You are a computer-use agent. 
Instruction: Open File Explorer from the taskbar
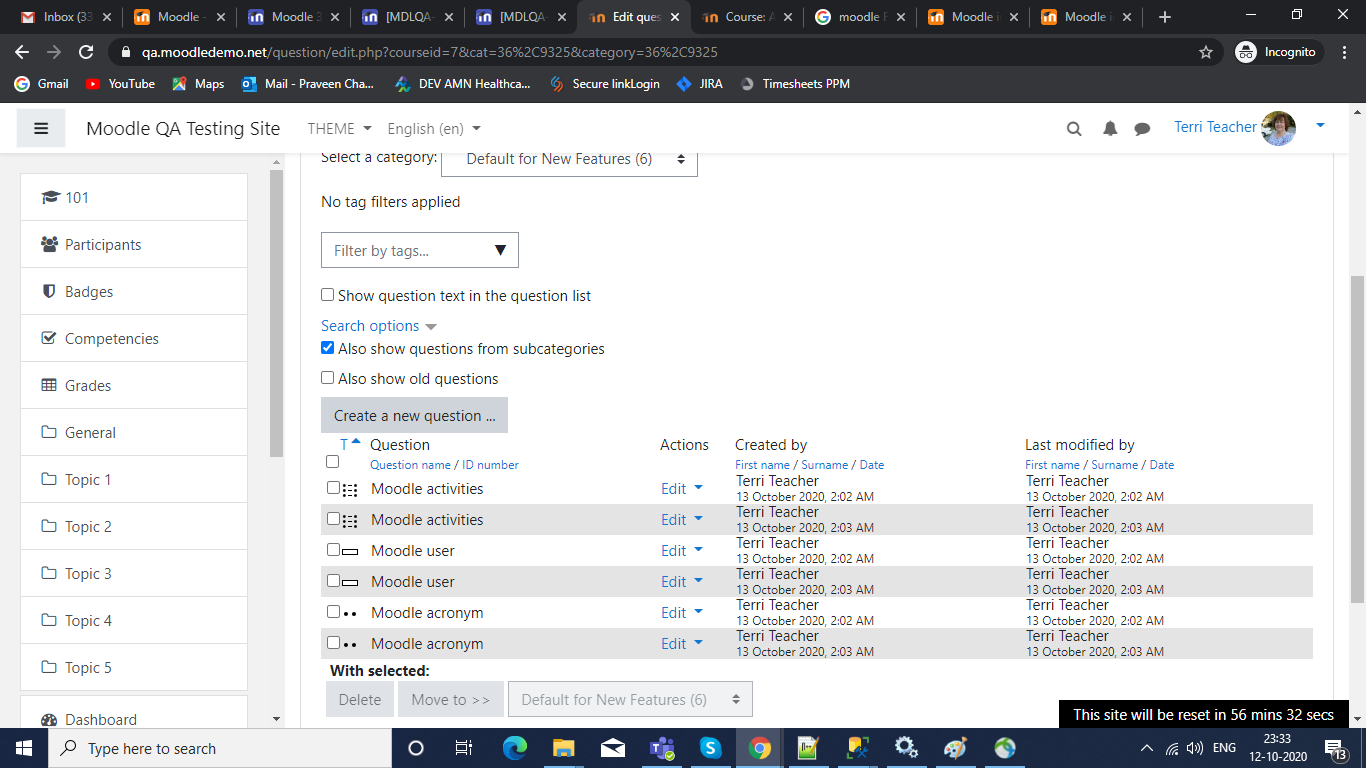(564, 748)
